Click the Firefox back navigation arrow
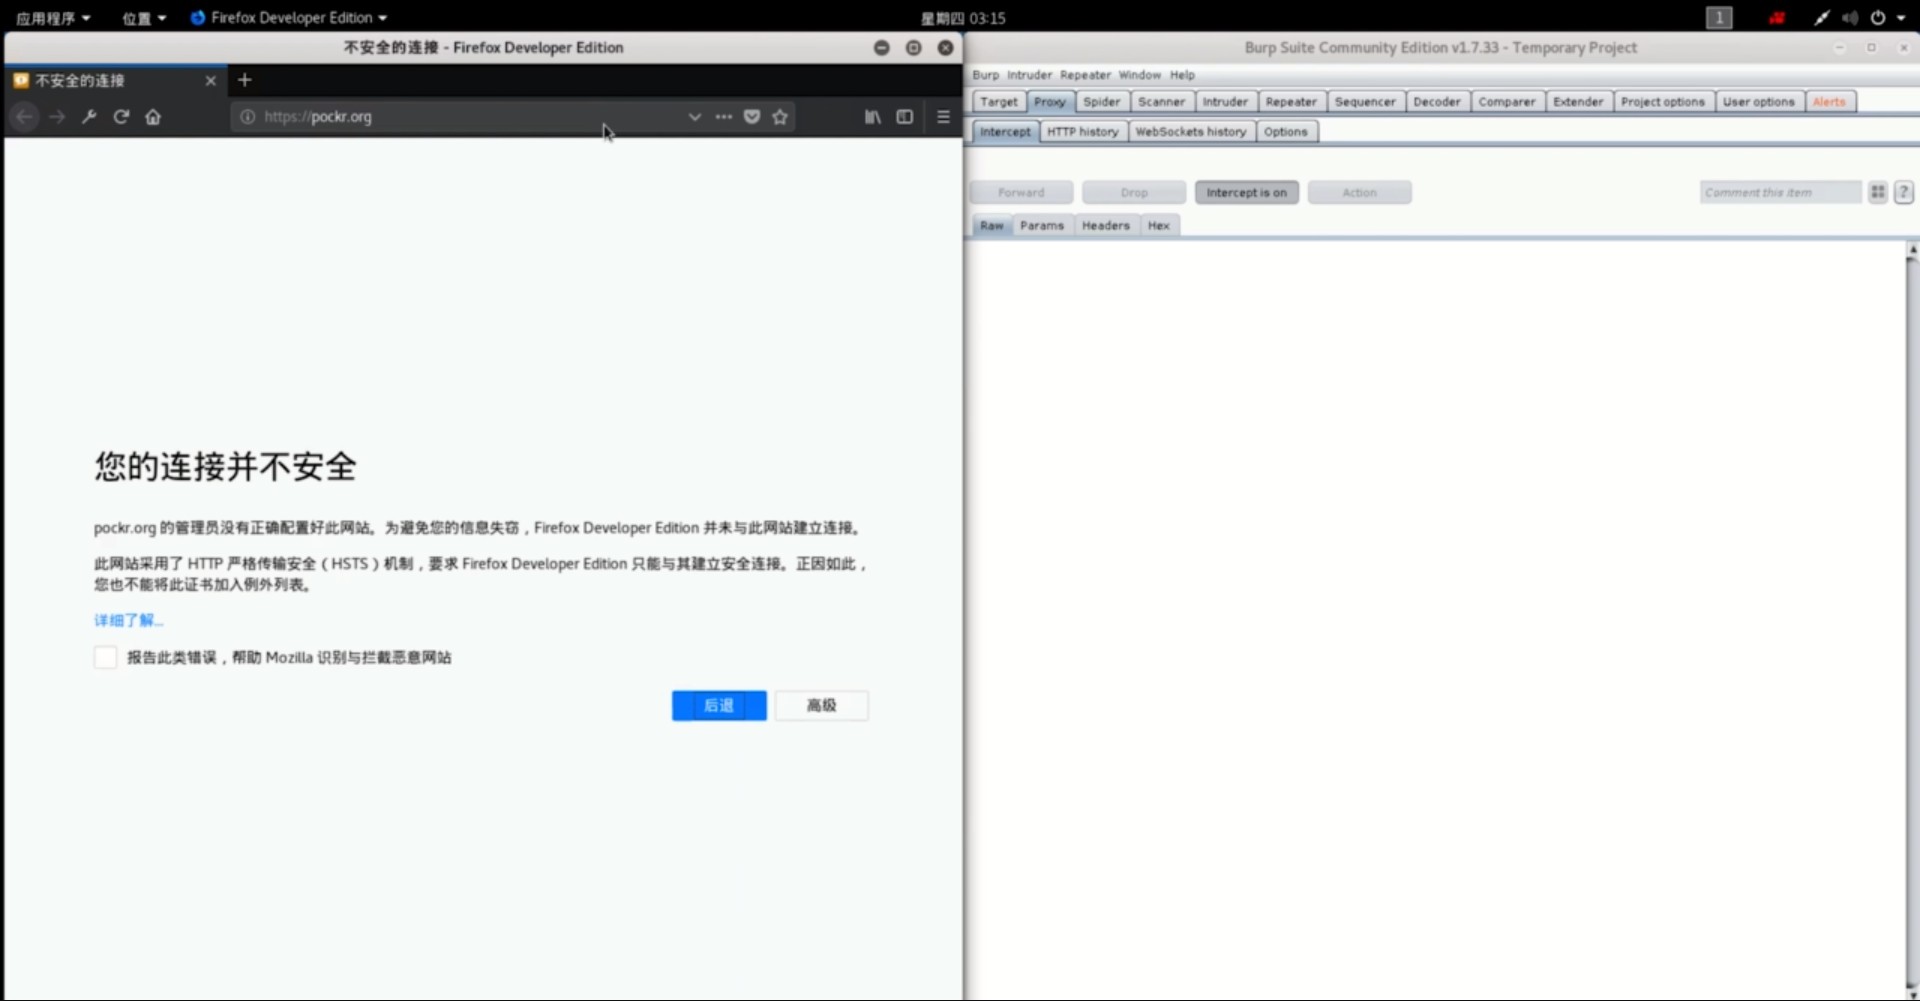The height and width of the screenshot is (1001, 1920). (x=25, y=117)
